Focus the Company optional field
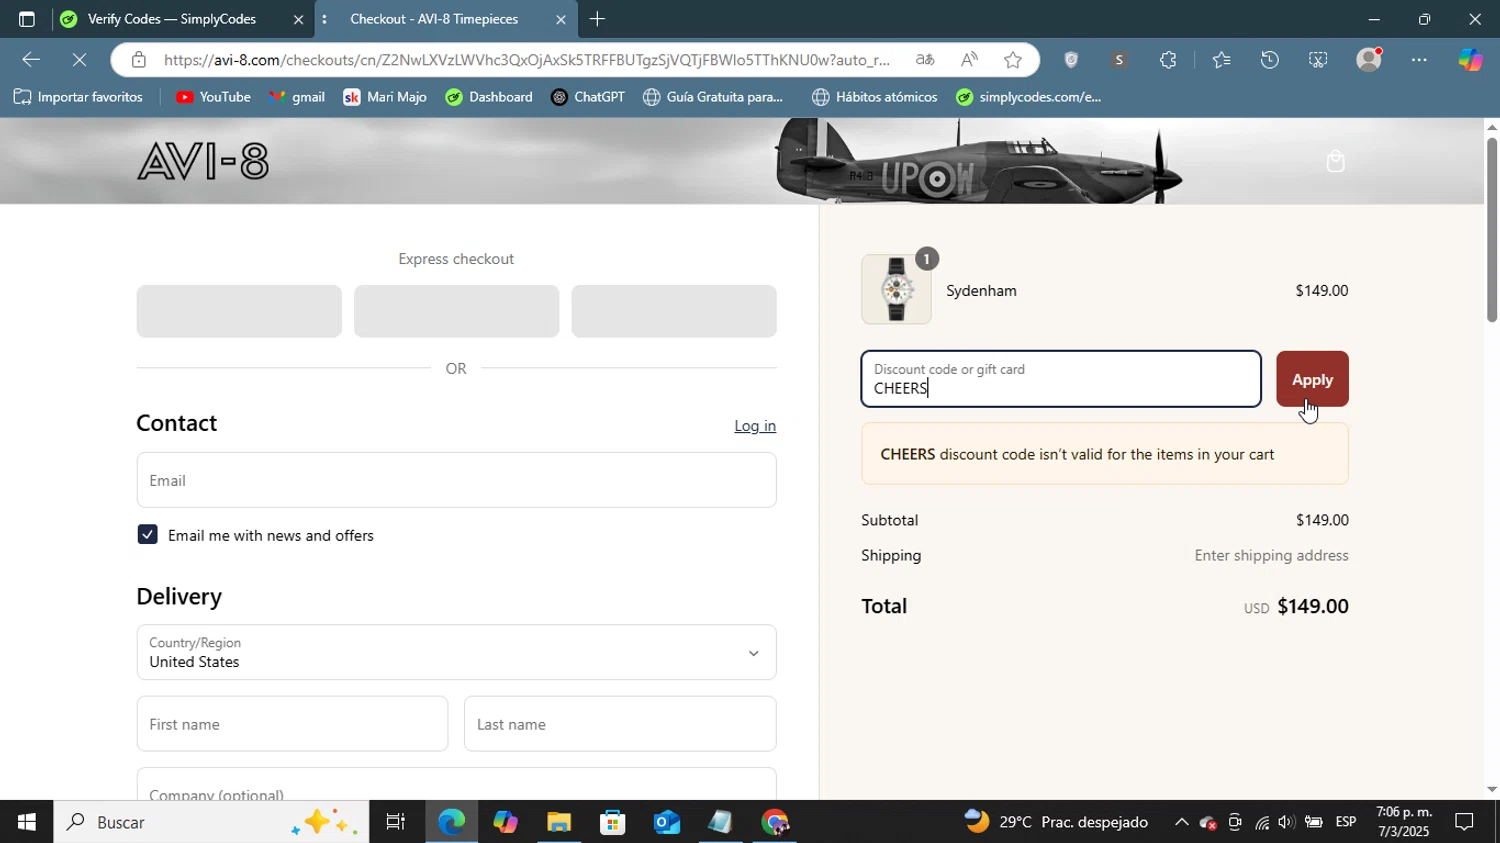Screen dimensions: 1500x843 pyautogui.click(x=456, y=784)
